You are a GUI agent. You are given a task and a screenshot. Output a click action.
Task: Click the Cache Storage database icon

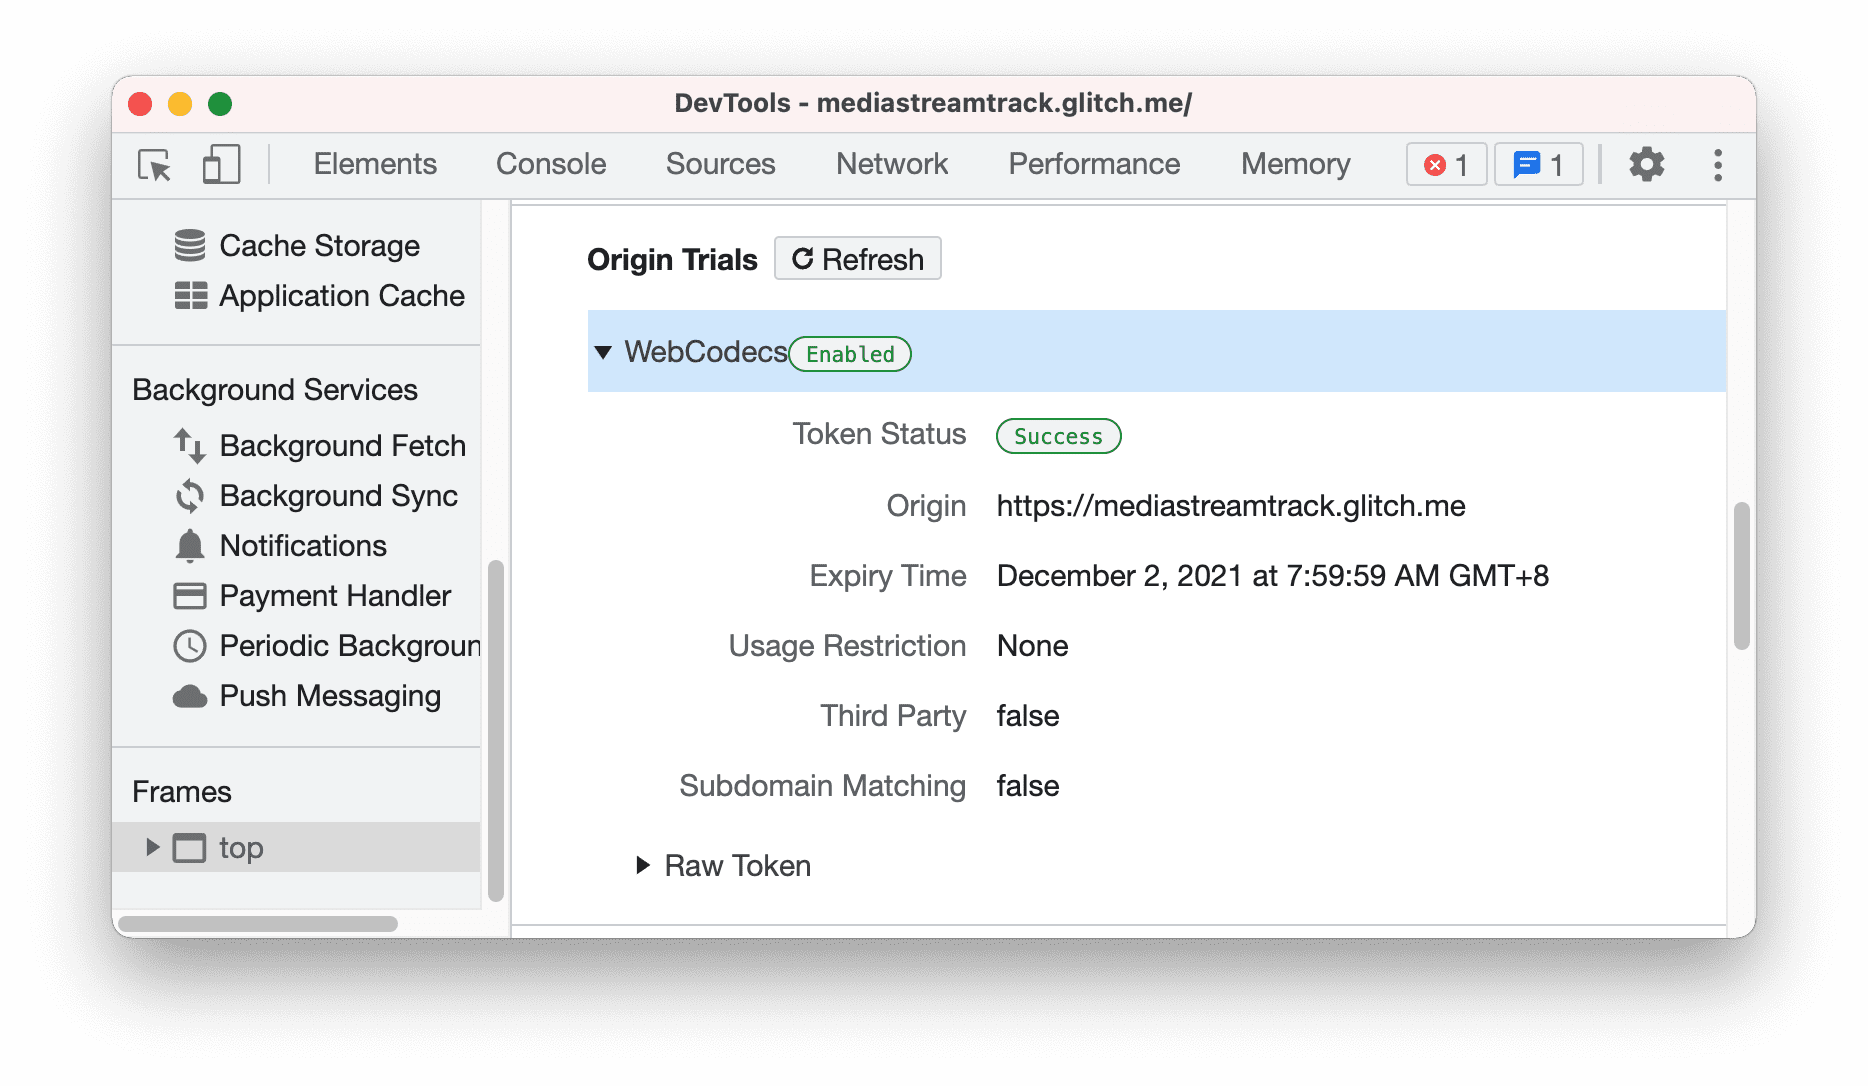point(190,245)
